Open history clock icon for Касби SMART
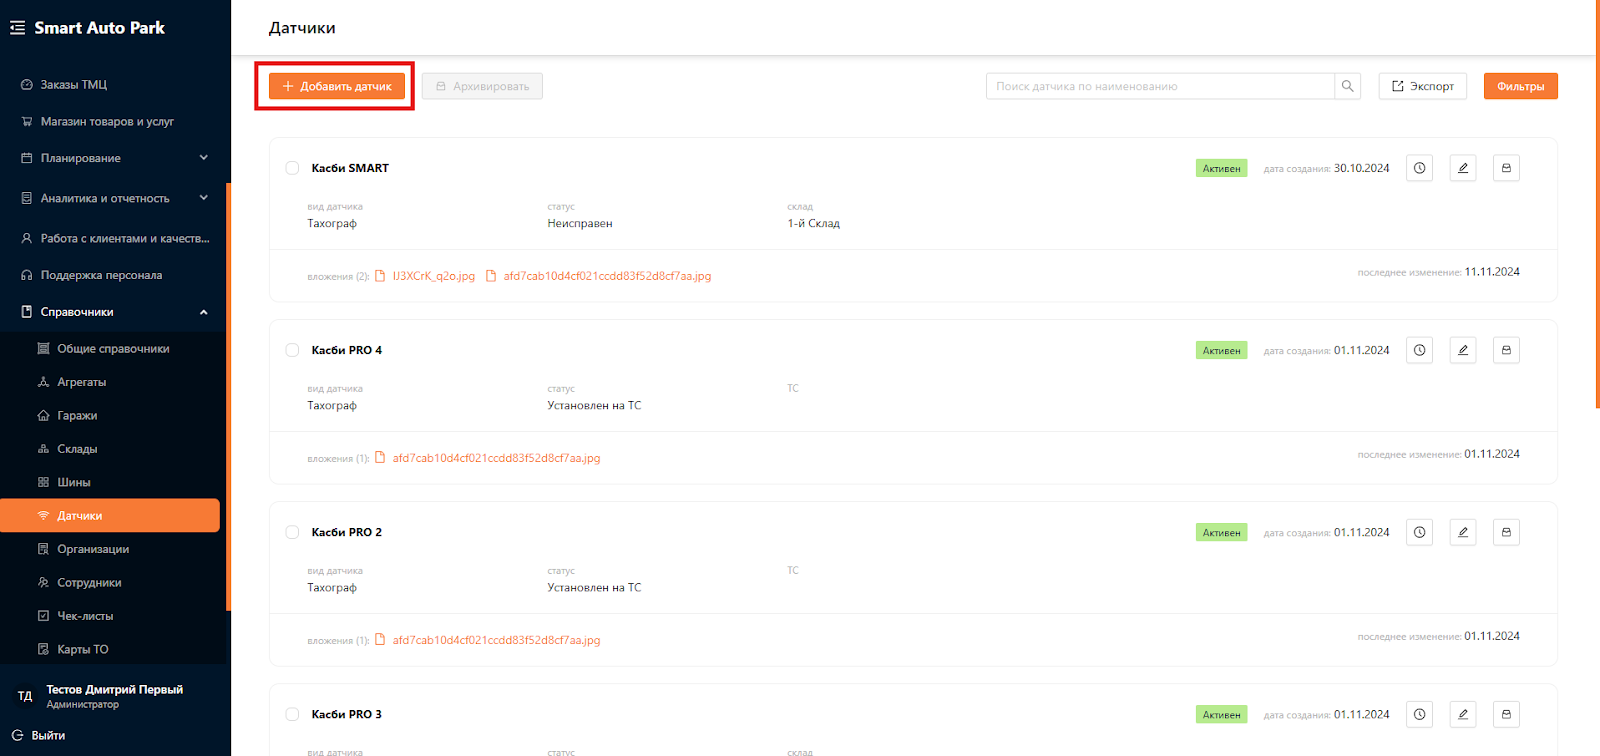1600x756 pixels. click(x=1419, y=168)
